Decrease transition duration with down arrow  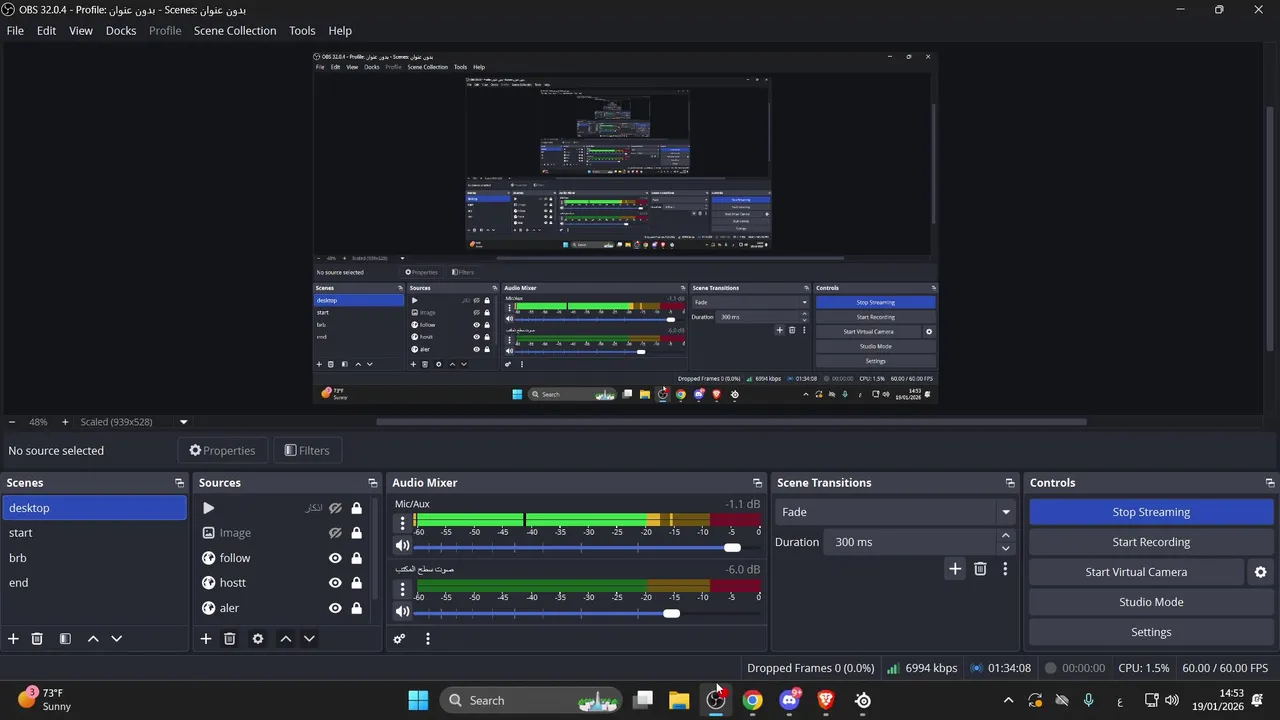point(1005,548)
